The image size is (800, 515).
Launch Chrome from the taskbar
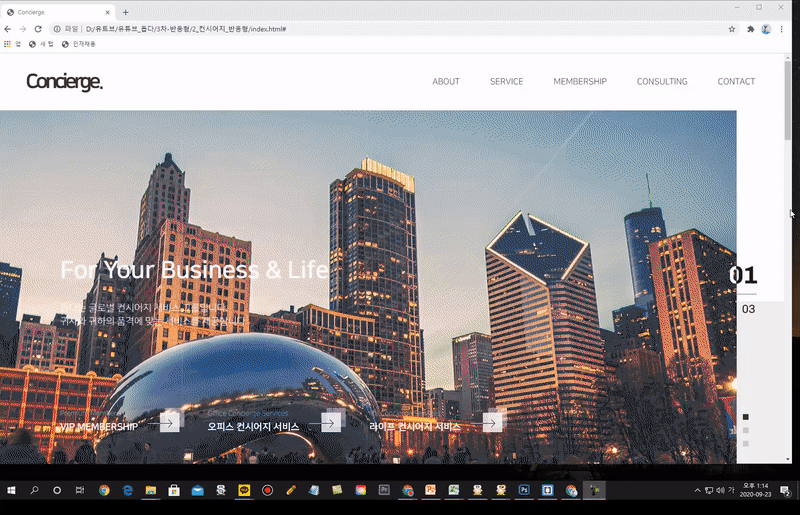tap(104, 491)
